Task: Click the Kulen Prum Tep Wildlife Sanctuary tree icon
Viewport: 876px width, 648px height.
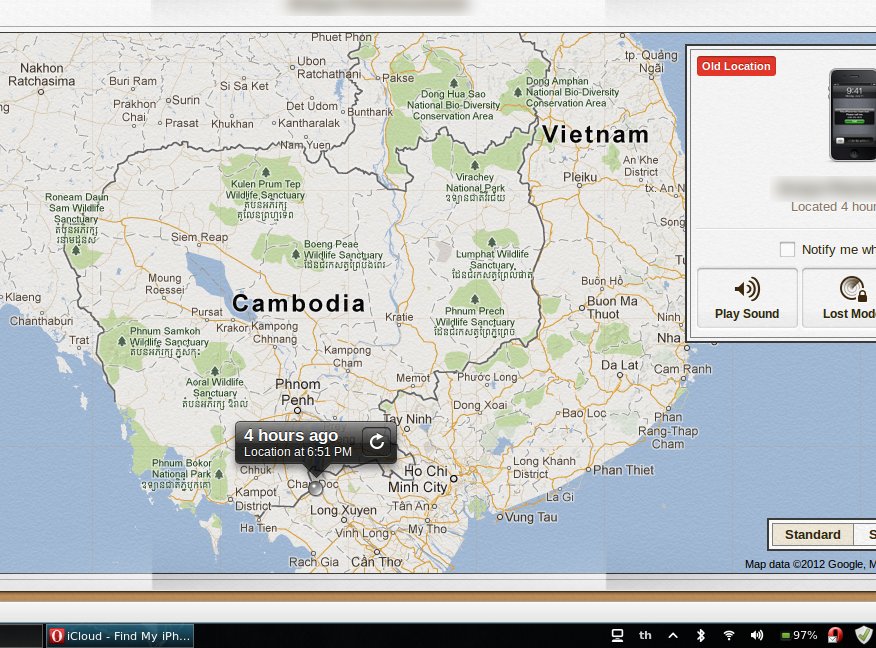Action: (x=266, y=171)
